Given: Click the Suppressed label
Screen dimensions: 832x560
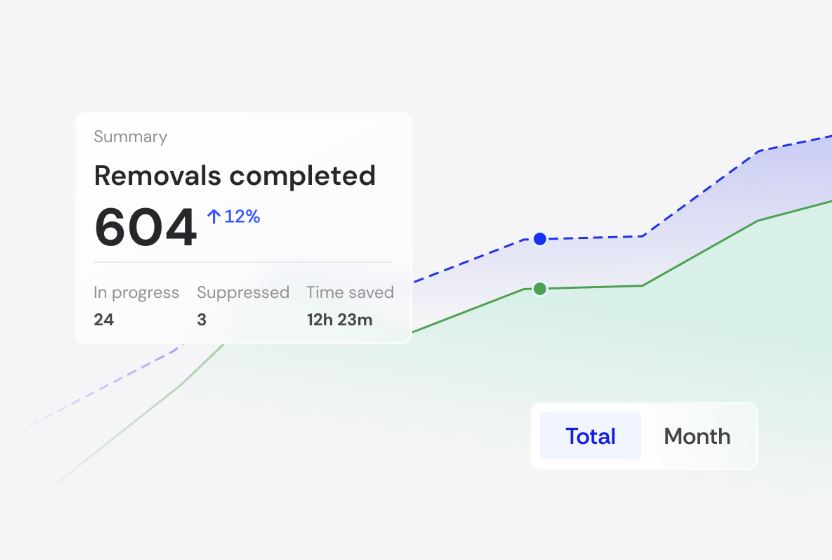Looking at the screenshot, I should (x=243, y=293).
